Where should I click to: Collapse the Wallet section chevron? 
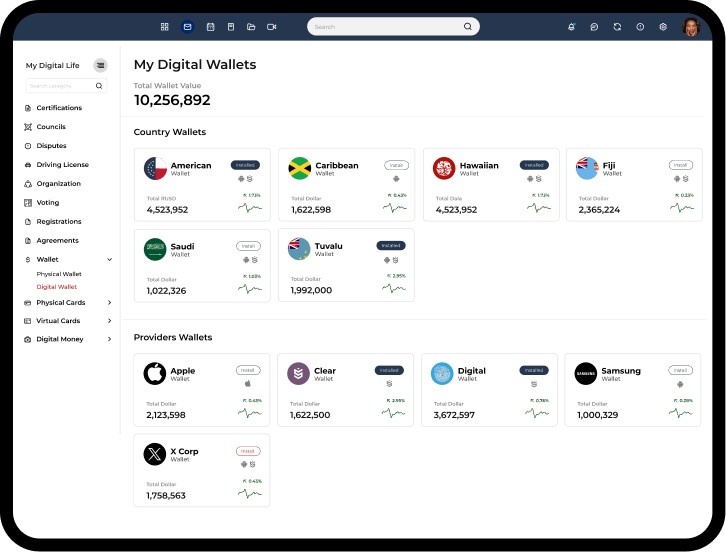coord(109,260)
